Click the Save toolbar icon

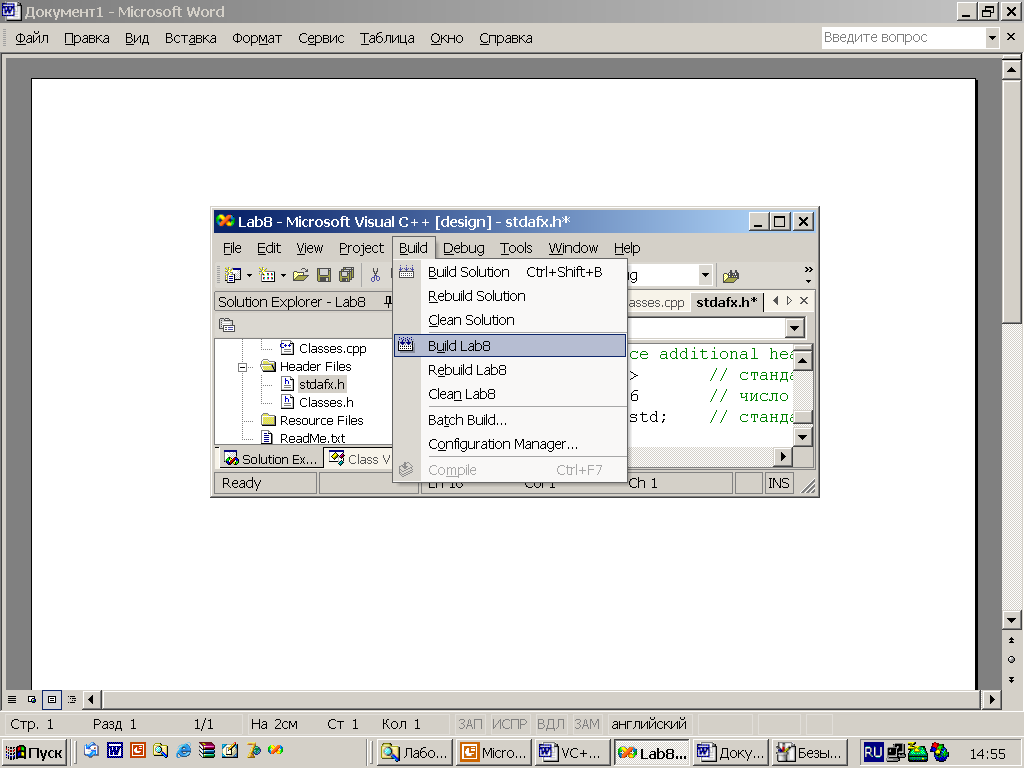[323, 276]
